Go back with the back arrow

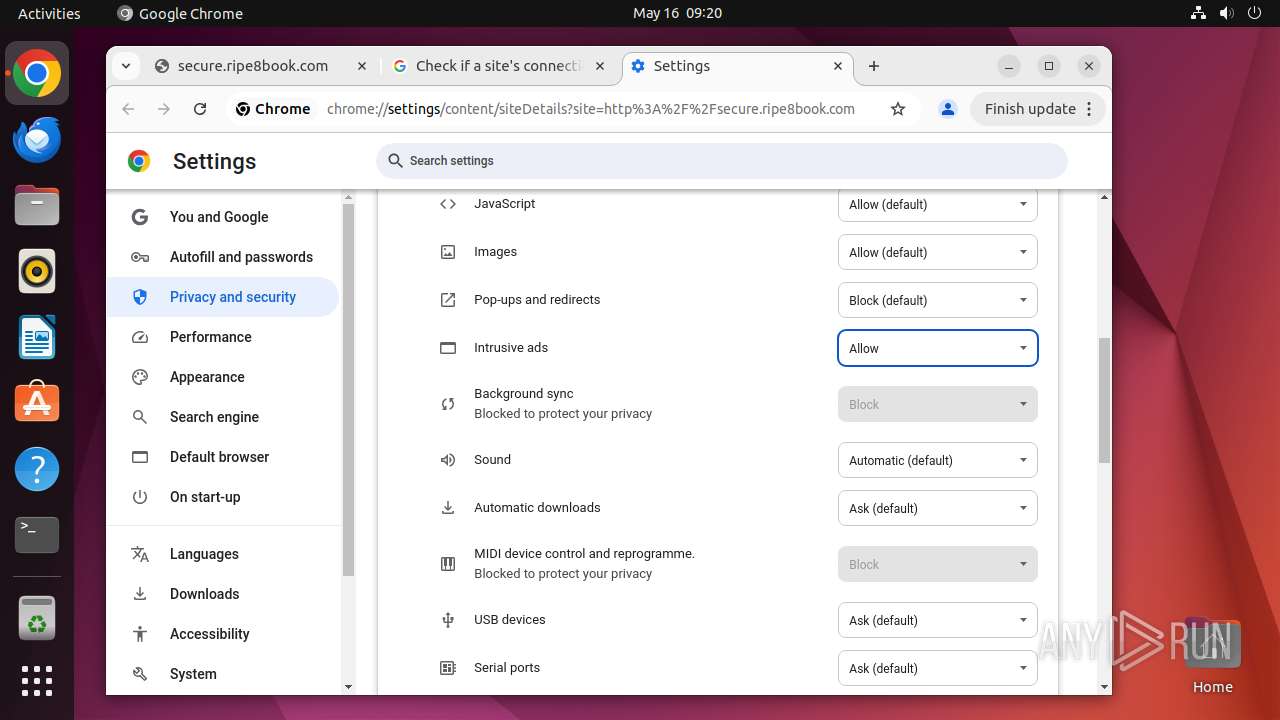click(128, 109)
